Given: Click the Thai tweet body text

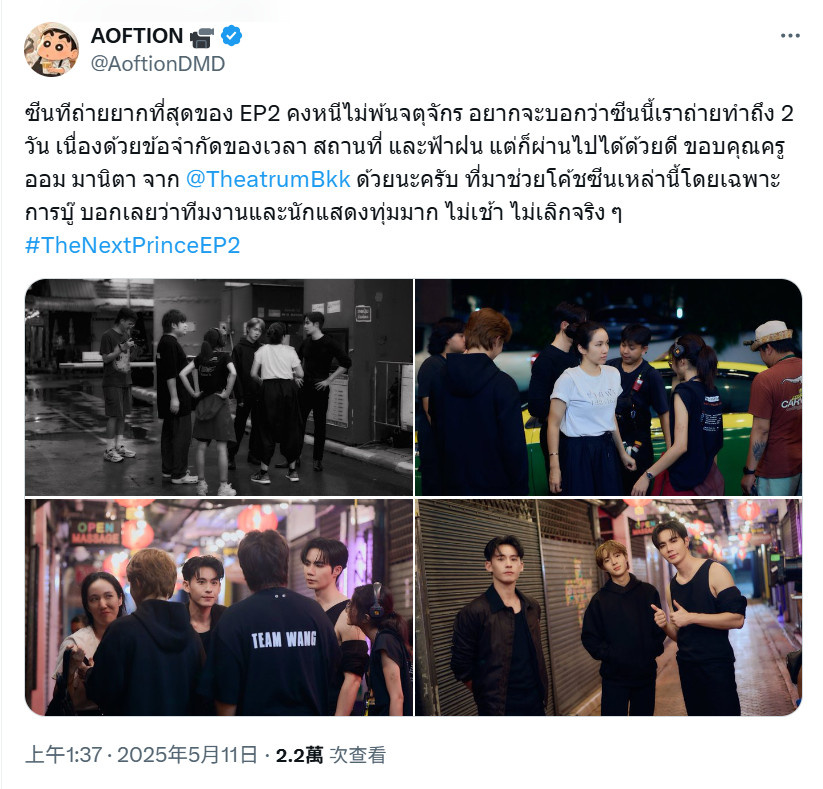Looking at the screenshot, I should (409, 163).
